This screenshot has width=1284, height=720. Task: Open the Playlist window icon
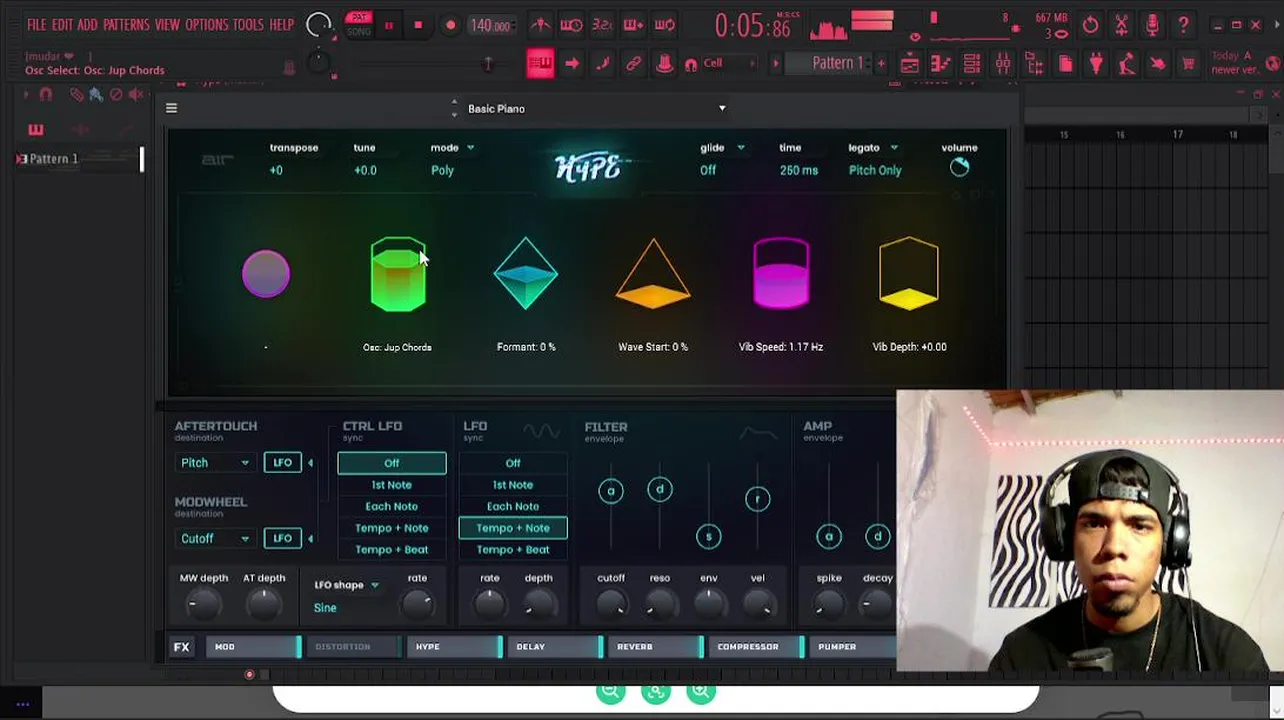tap(909, 64)
